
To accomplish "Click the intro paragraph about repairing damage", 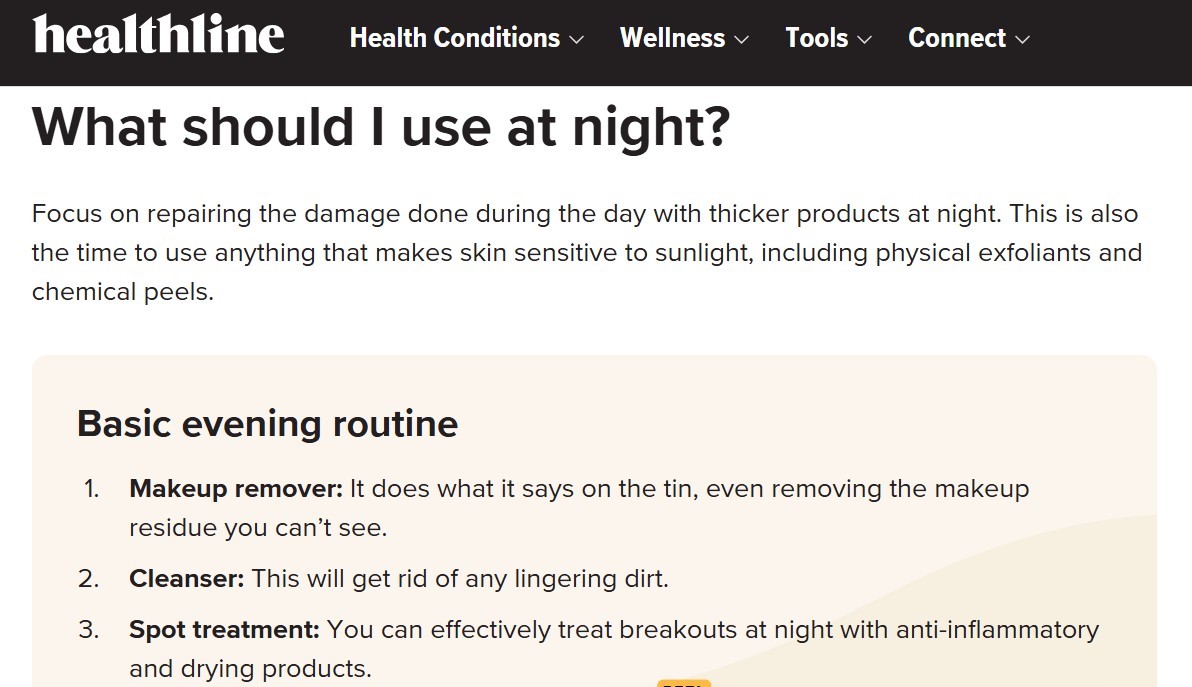I will pyautogui.click(x=587, y=252).
